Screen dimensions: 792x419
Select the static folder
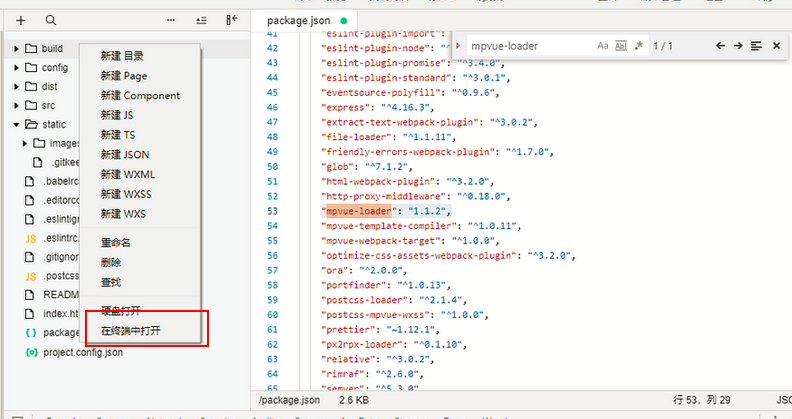point(54,124)
